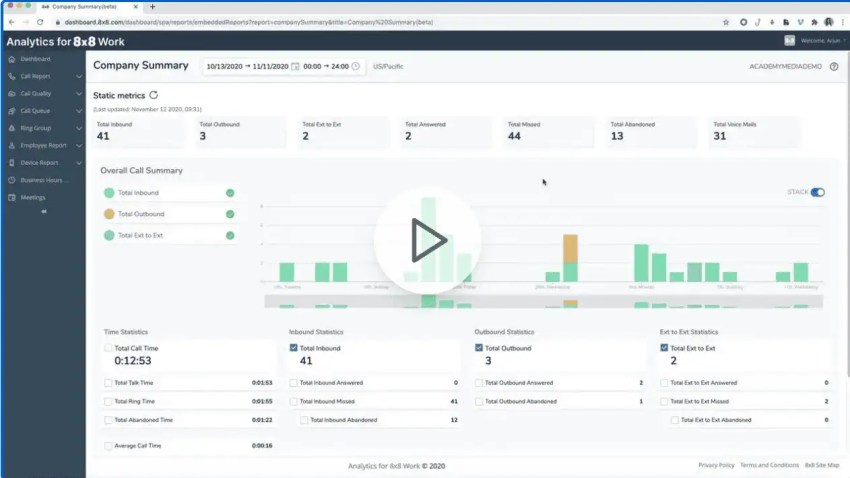
Task: Expand the Call Report chevron
Action: (x=79, y=76)
